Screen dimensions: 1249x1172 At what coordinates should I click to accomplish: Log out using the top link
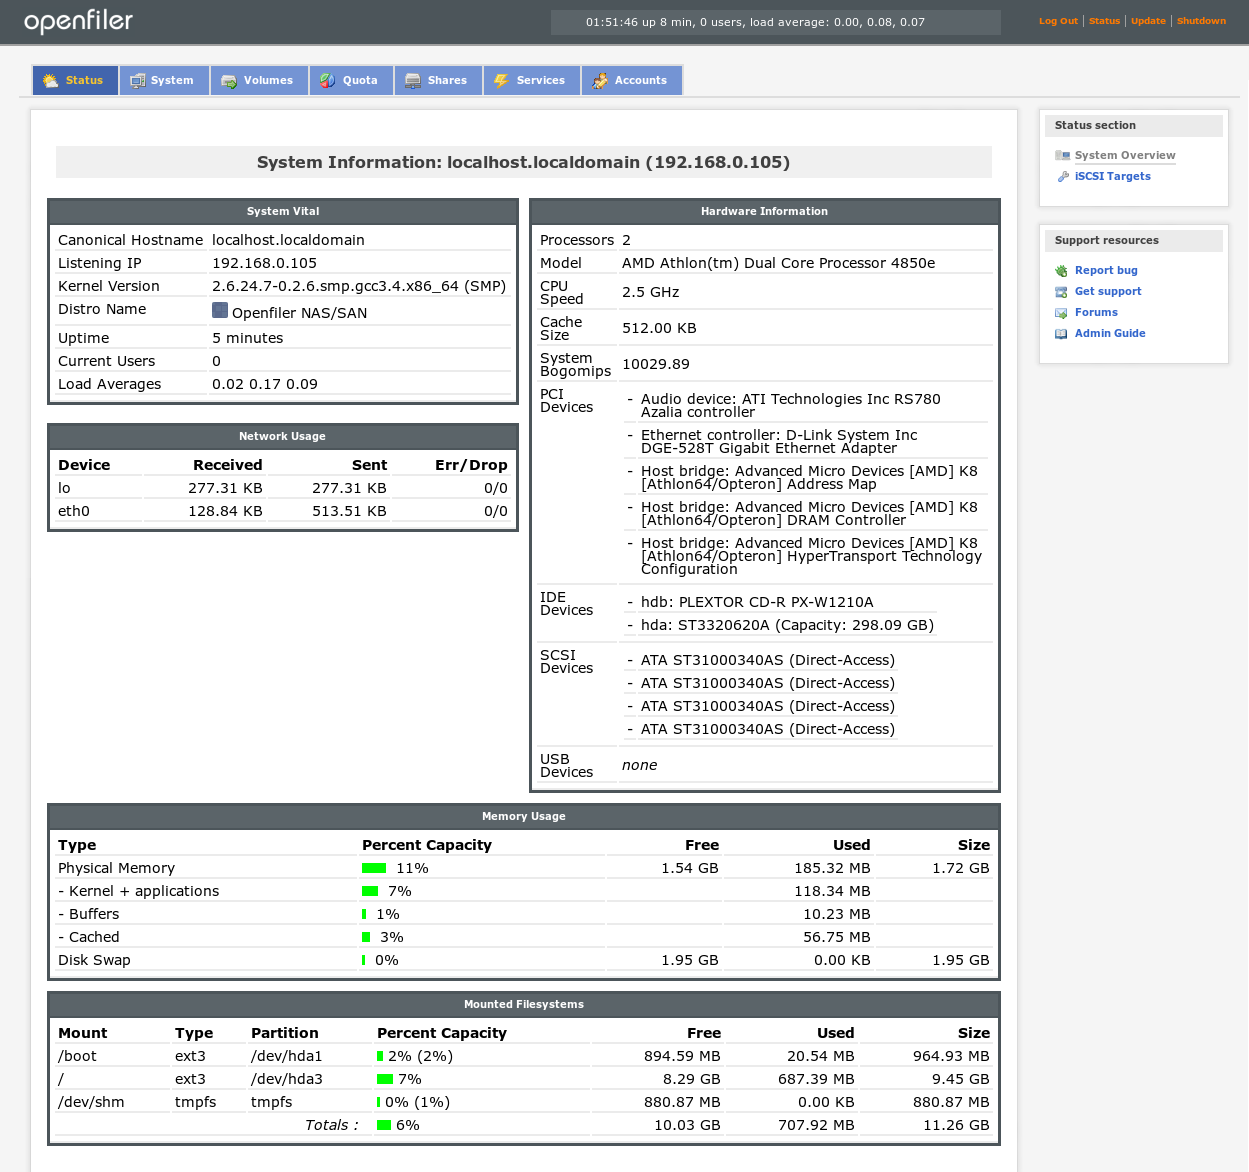pos(1058,21)
